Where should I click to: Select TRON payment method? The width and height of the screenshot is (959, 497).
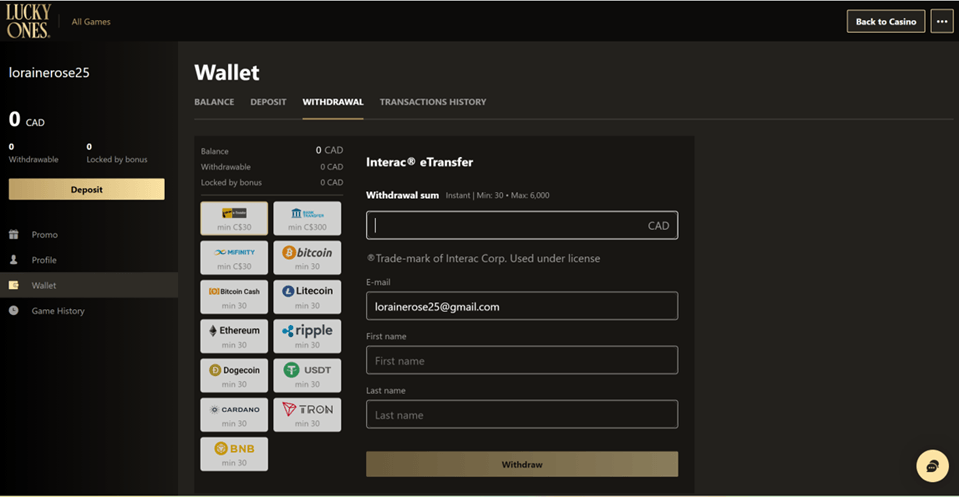click(x=307, y=413)
